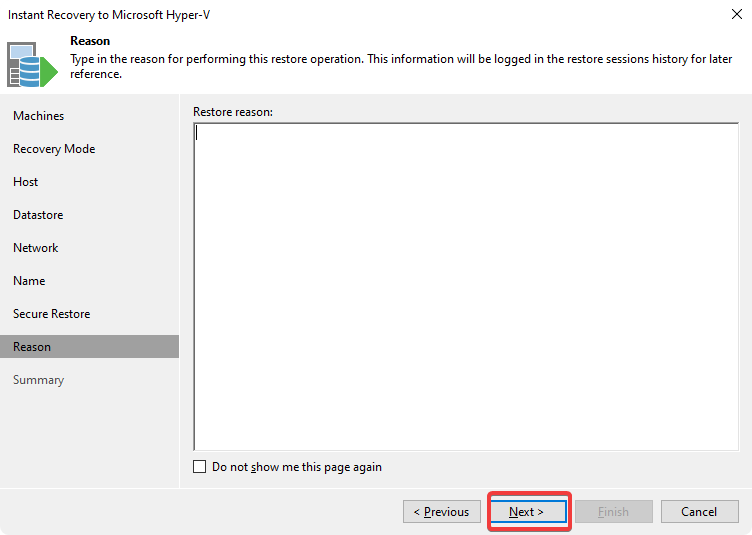Open the Name step in sidebar

pos(29,281)
